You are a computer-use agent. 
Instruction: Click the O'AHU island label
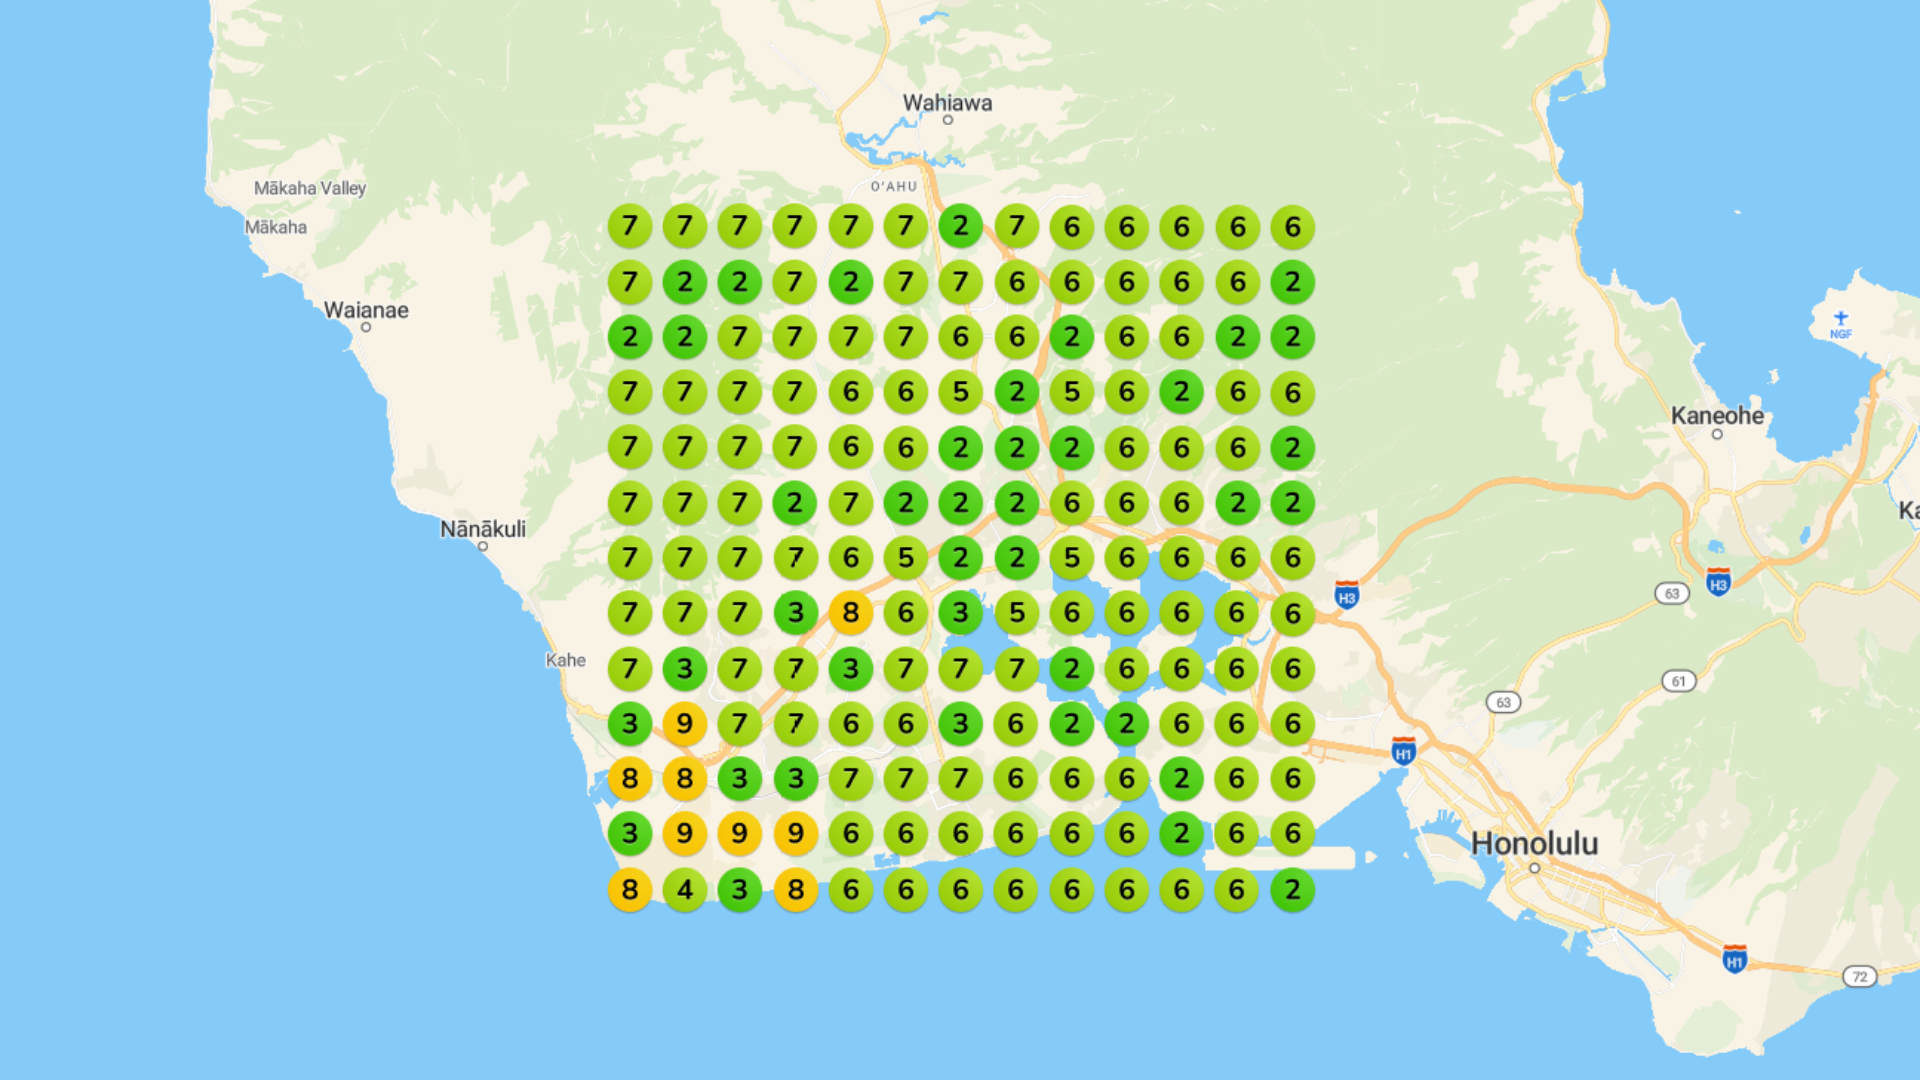[893, 187]
